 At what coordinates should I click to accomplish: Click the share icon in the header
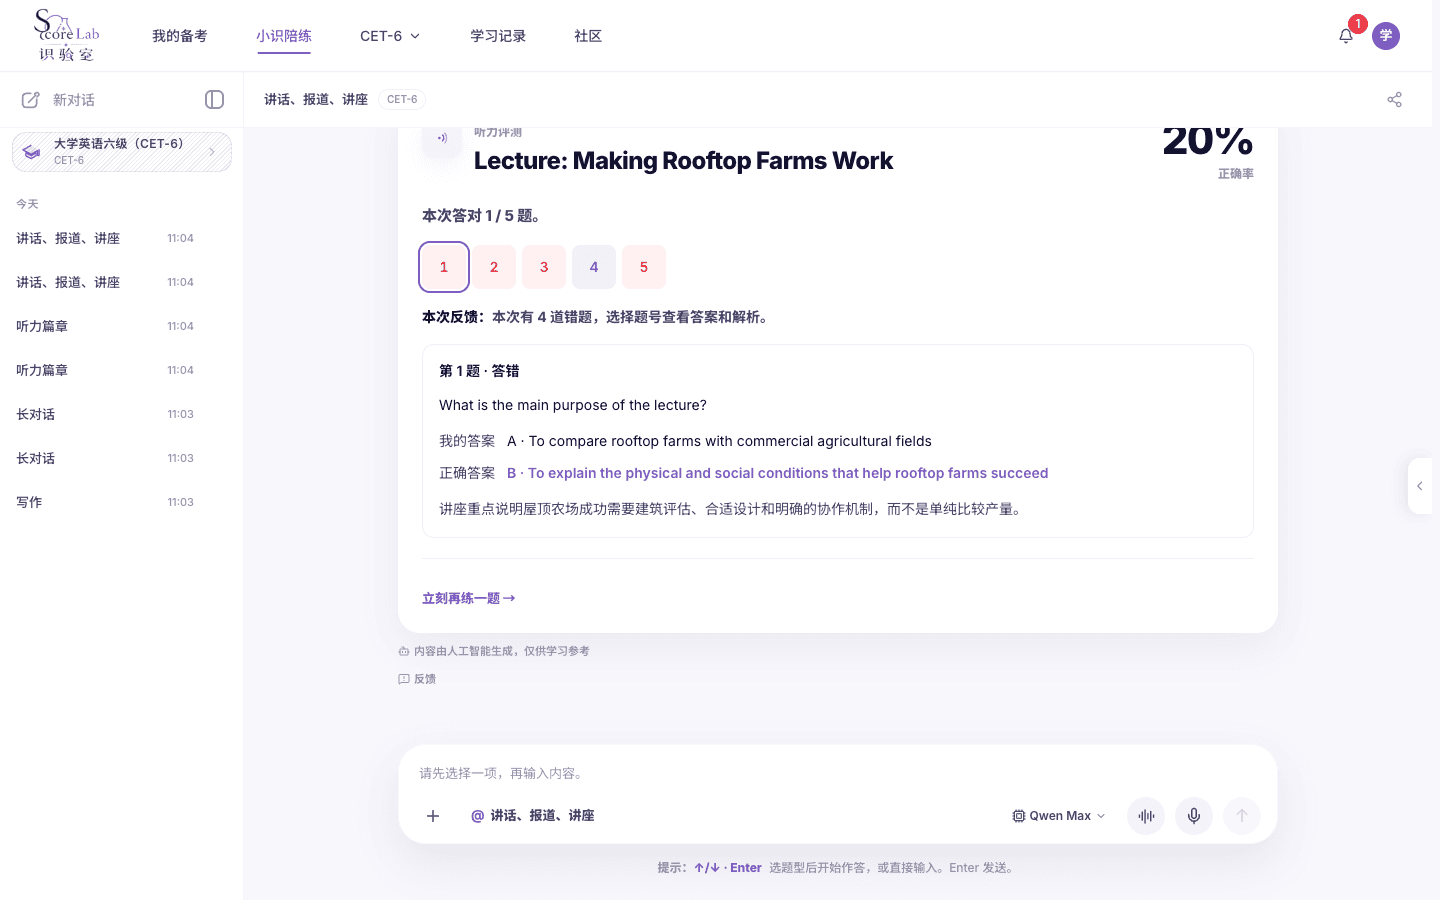click(1394, 99)
